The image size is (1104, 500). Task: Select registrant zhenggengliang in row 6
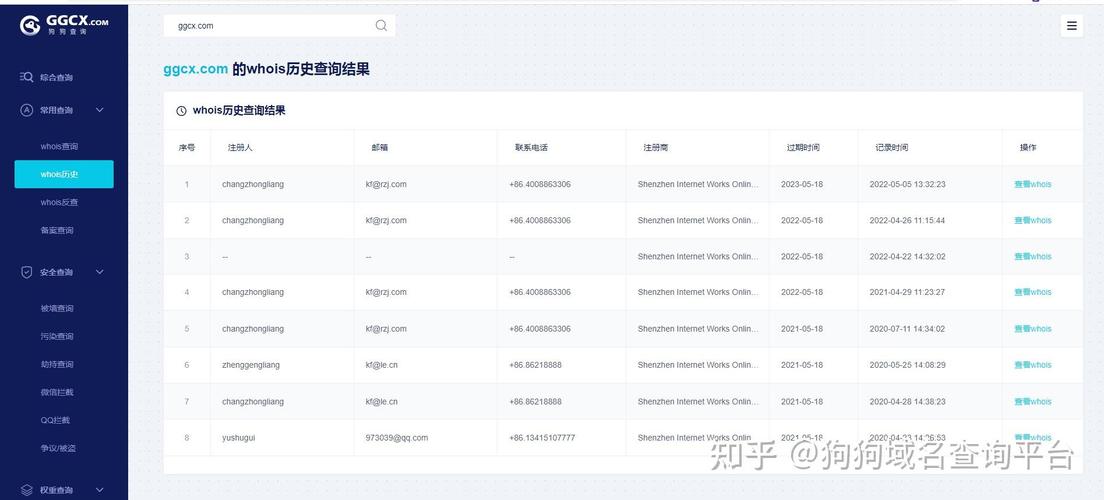(251, 365)
